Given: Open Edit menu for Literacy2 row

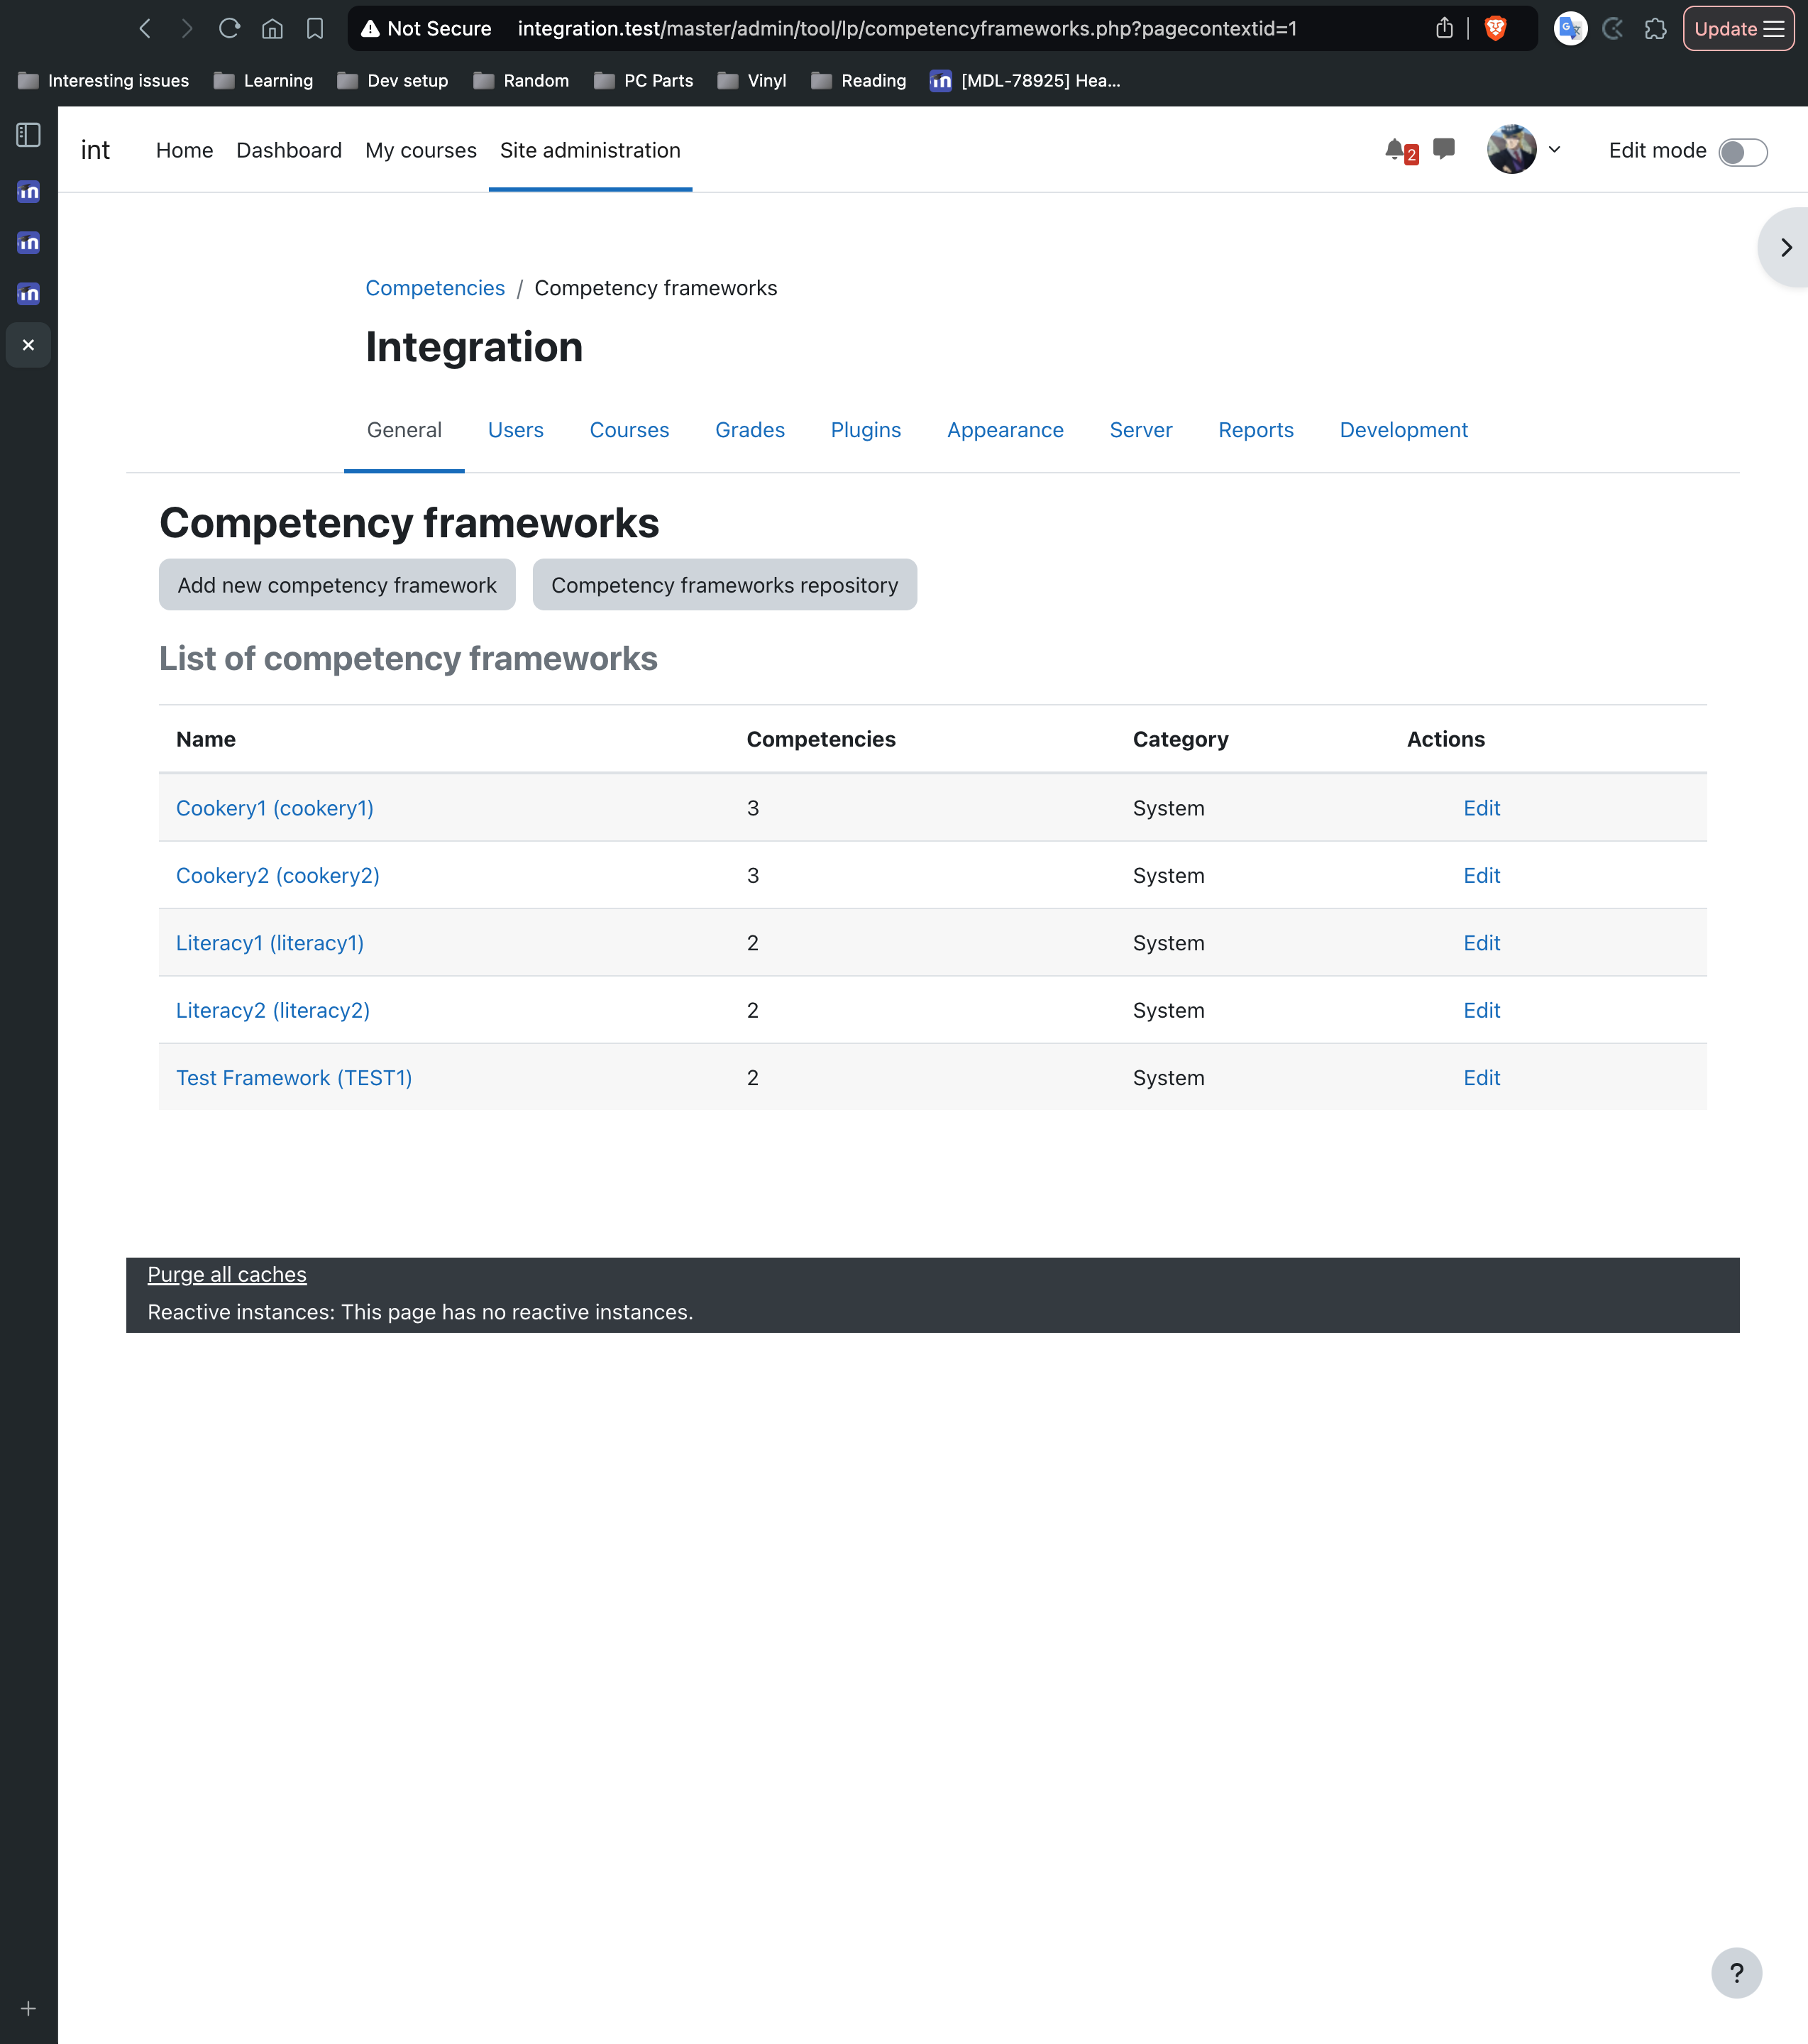Looking at the screenshot, I should (x=1482, y=1010).
